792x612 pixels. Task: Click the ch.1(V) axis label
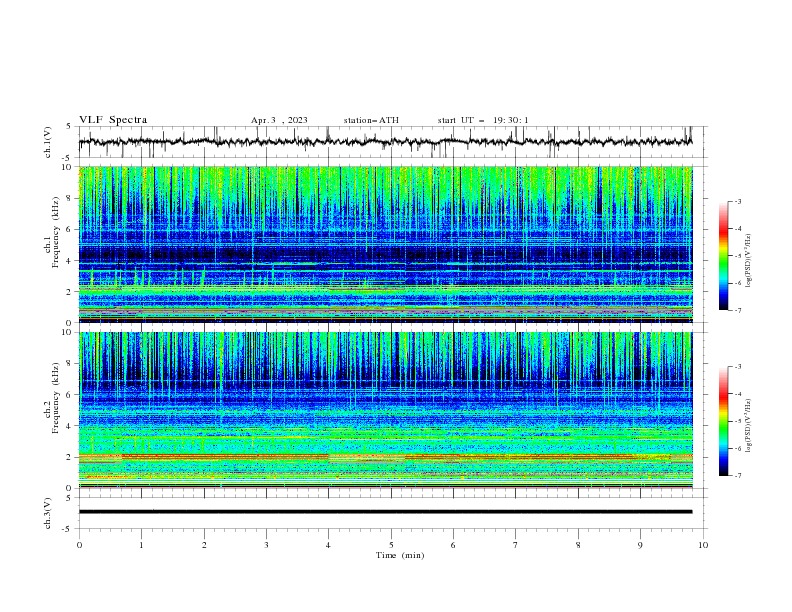(x=48, y=142)
